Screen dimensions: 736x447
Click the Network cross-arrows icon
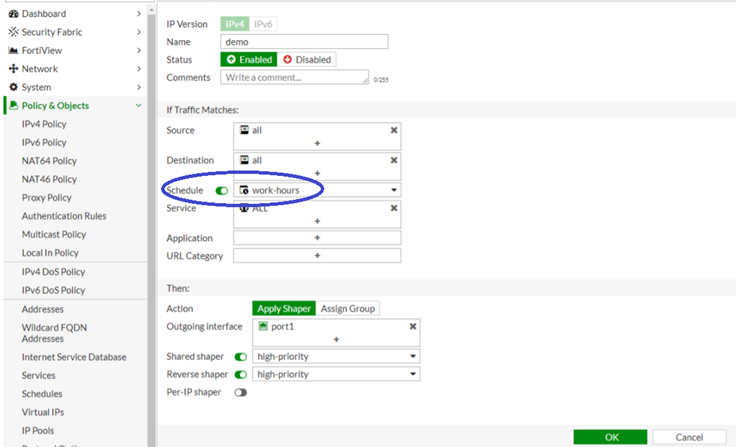(x=13, y=69)
